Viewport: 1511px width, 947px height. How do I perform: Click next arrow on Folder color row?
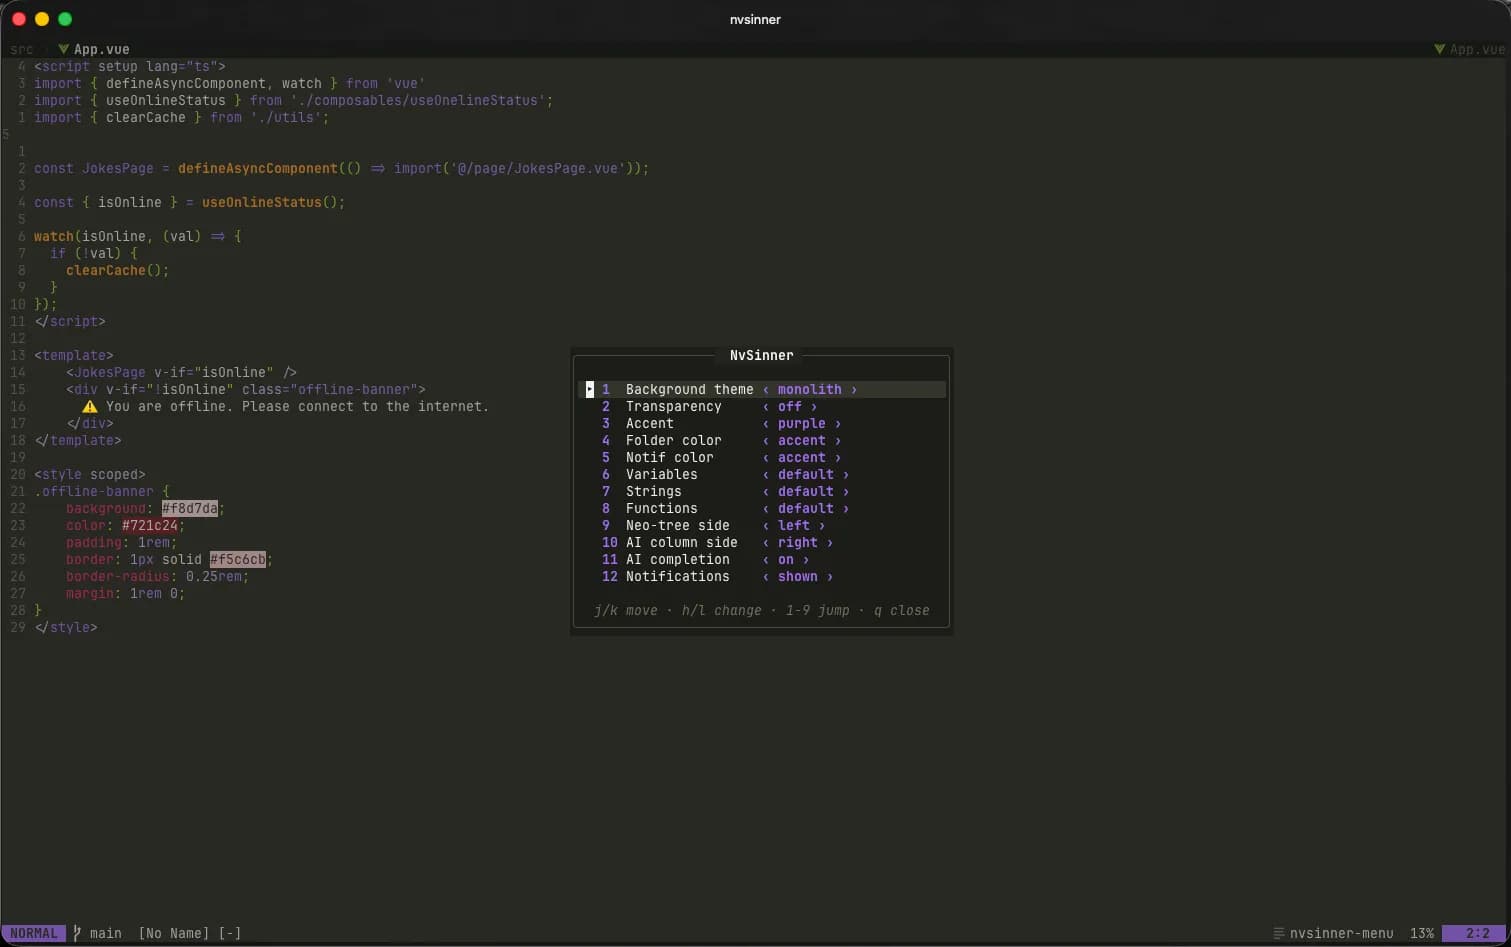838,441
